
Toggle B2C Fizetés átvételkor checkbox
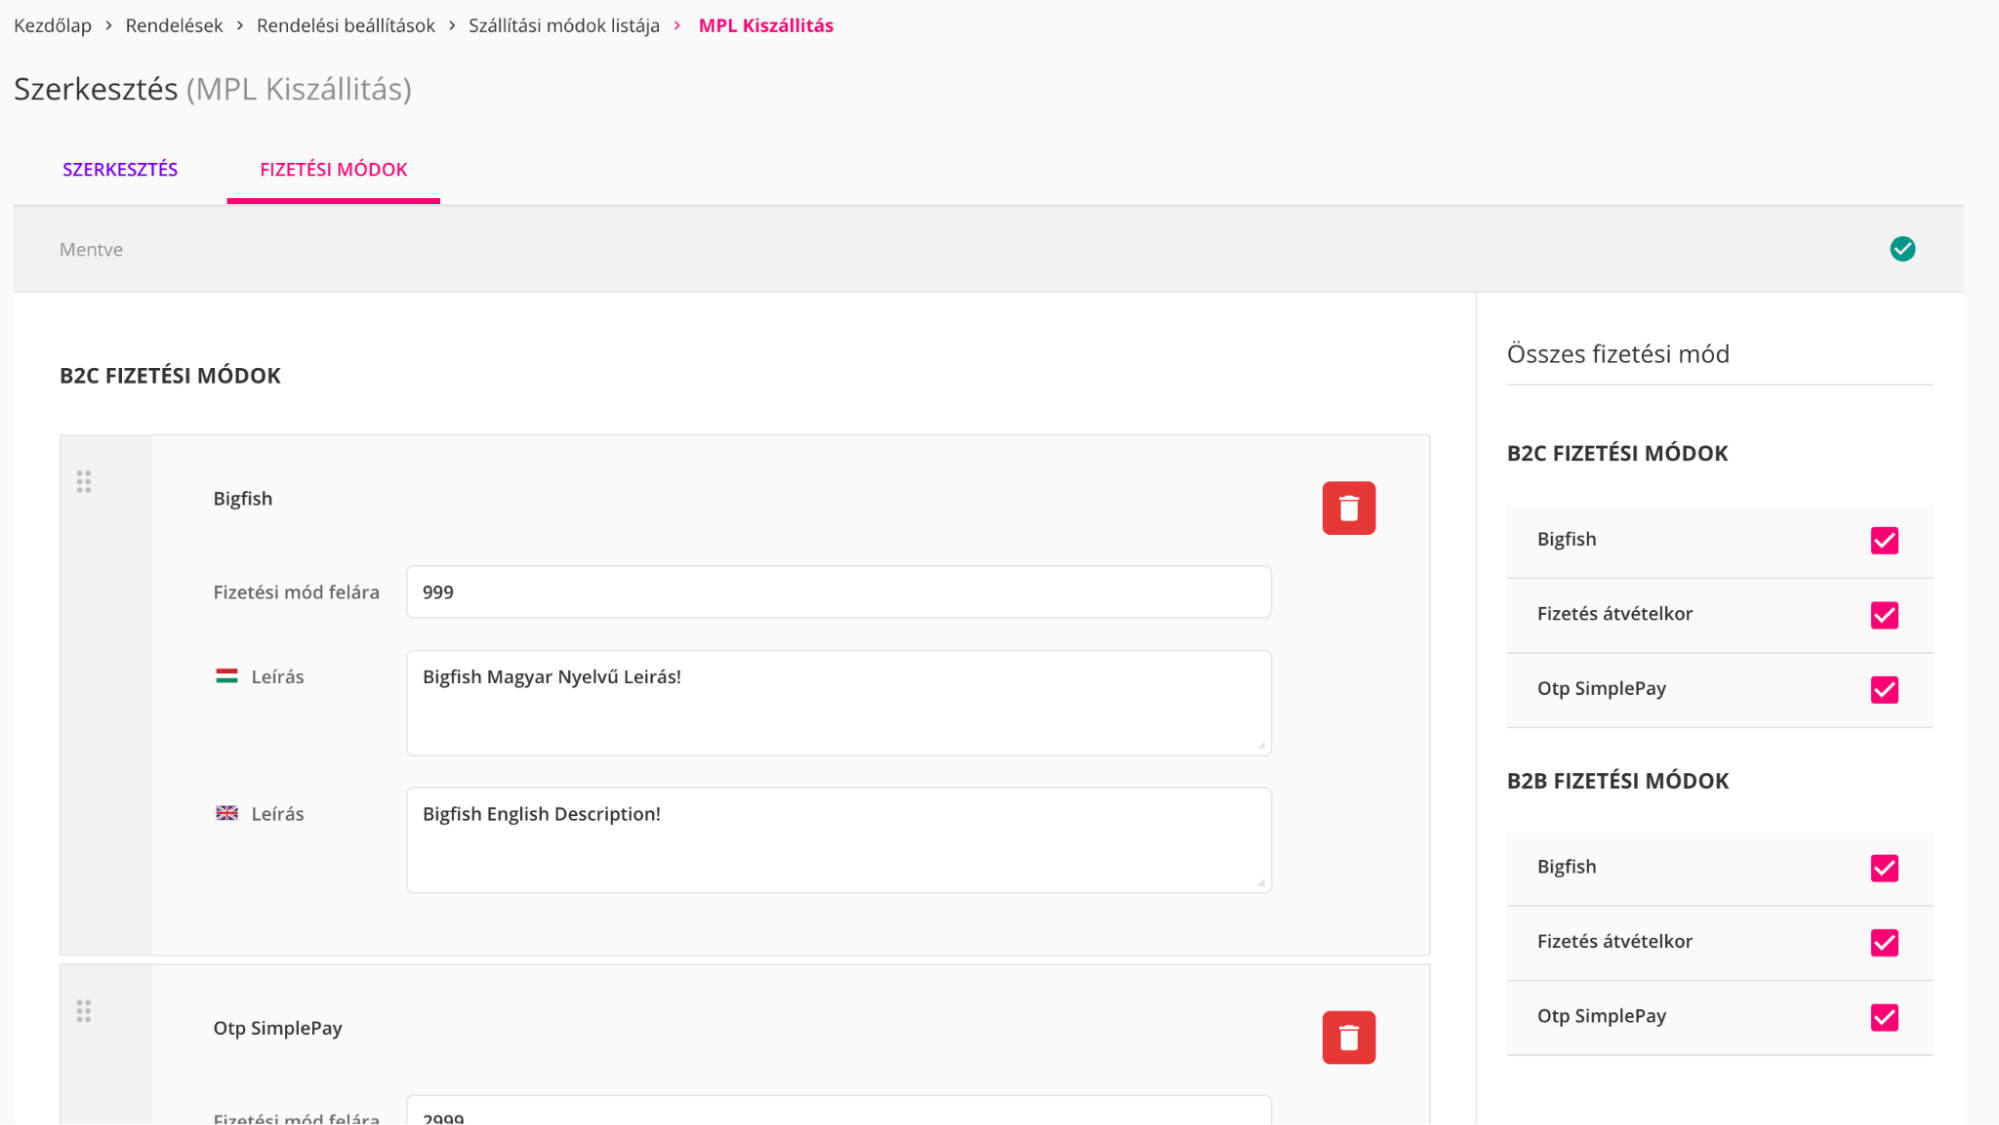[1884, 615]
